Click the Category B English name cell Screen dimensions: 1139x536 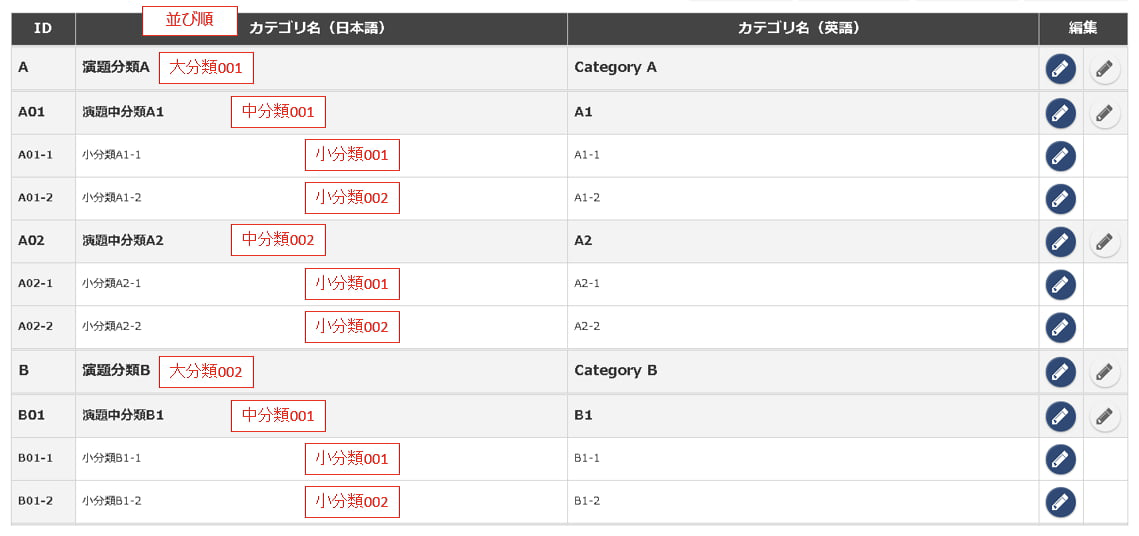coord(616,371)
